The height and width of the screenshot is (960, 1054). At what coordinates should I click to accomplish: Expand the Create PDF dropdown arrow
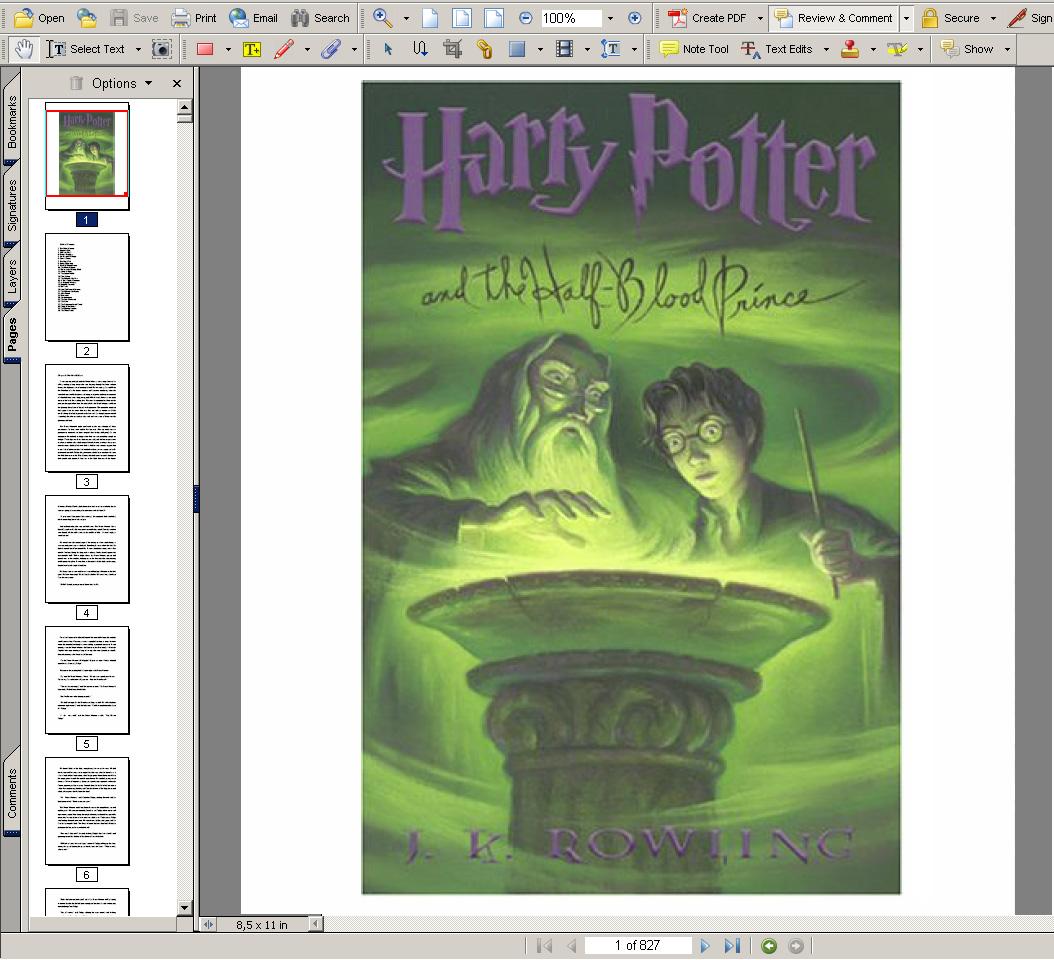click(759, 18)
